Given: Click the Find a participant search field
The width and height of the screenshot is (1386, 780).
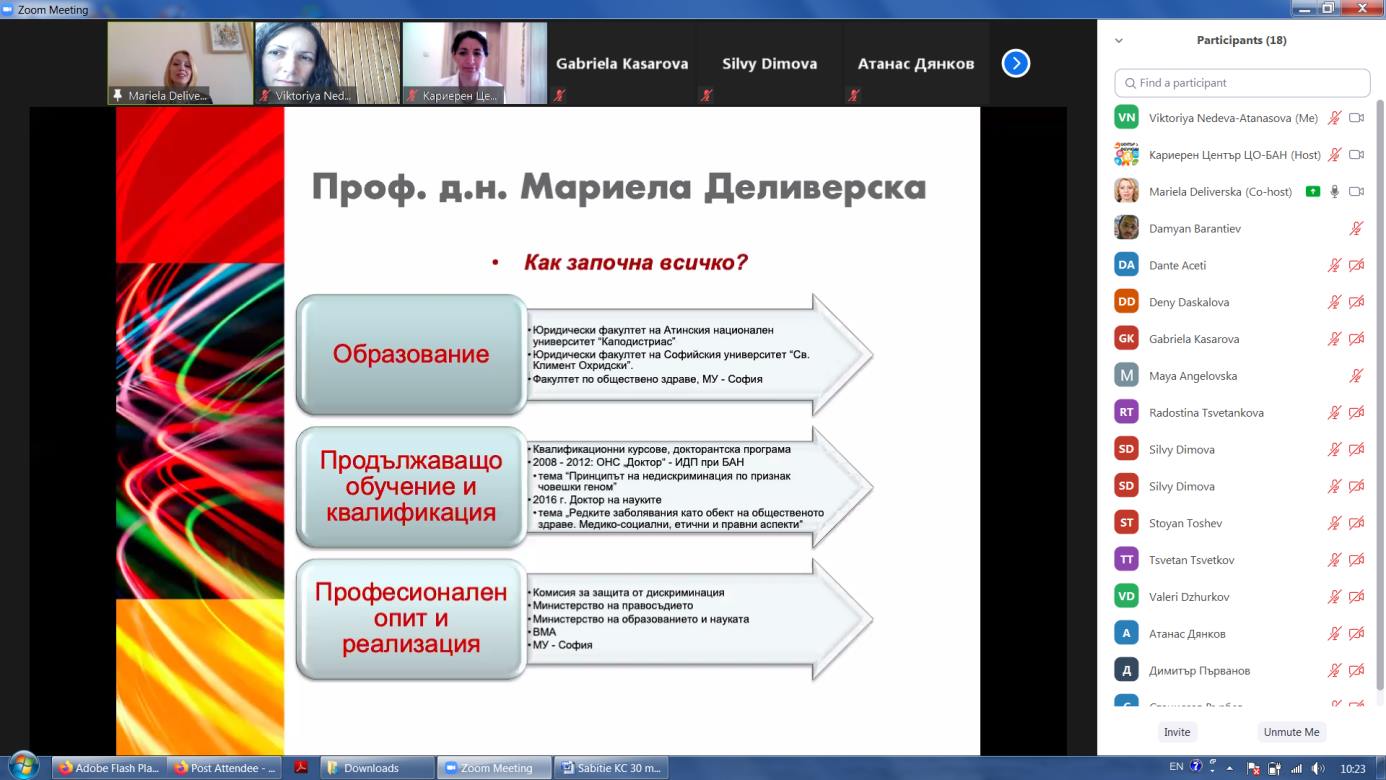Looking at the screenshot, I should (1242, 83).
